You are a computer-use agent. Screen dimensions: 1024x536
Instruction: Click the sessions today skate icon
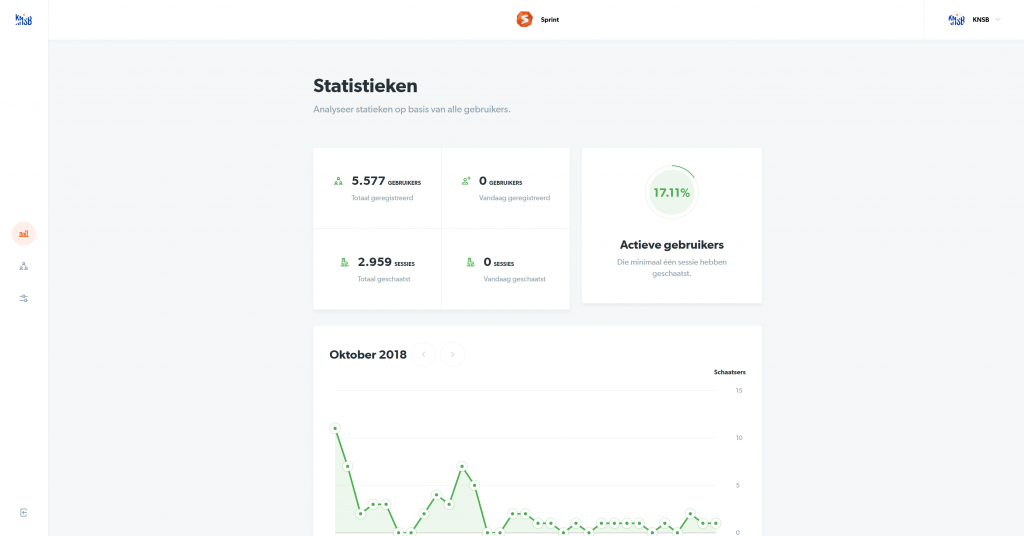[470, 262]
